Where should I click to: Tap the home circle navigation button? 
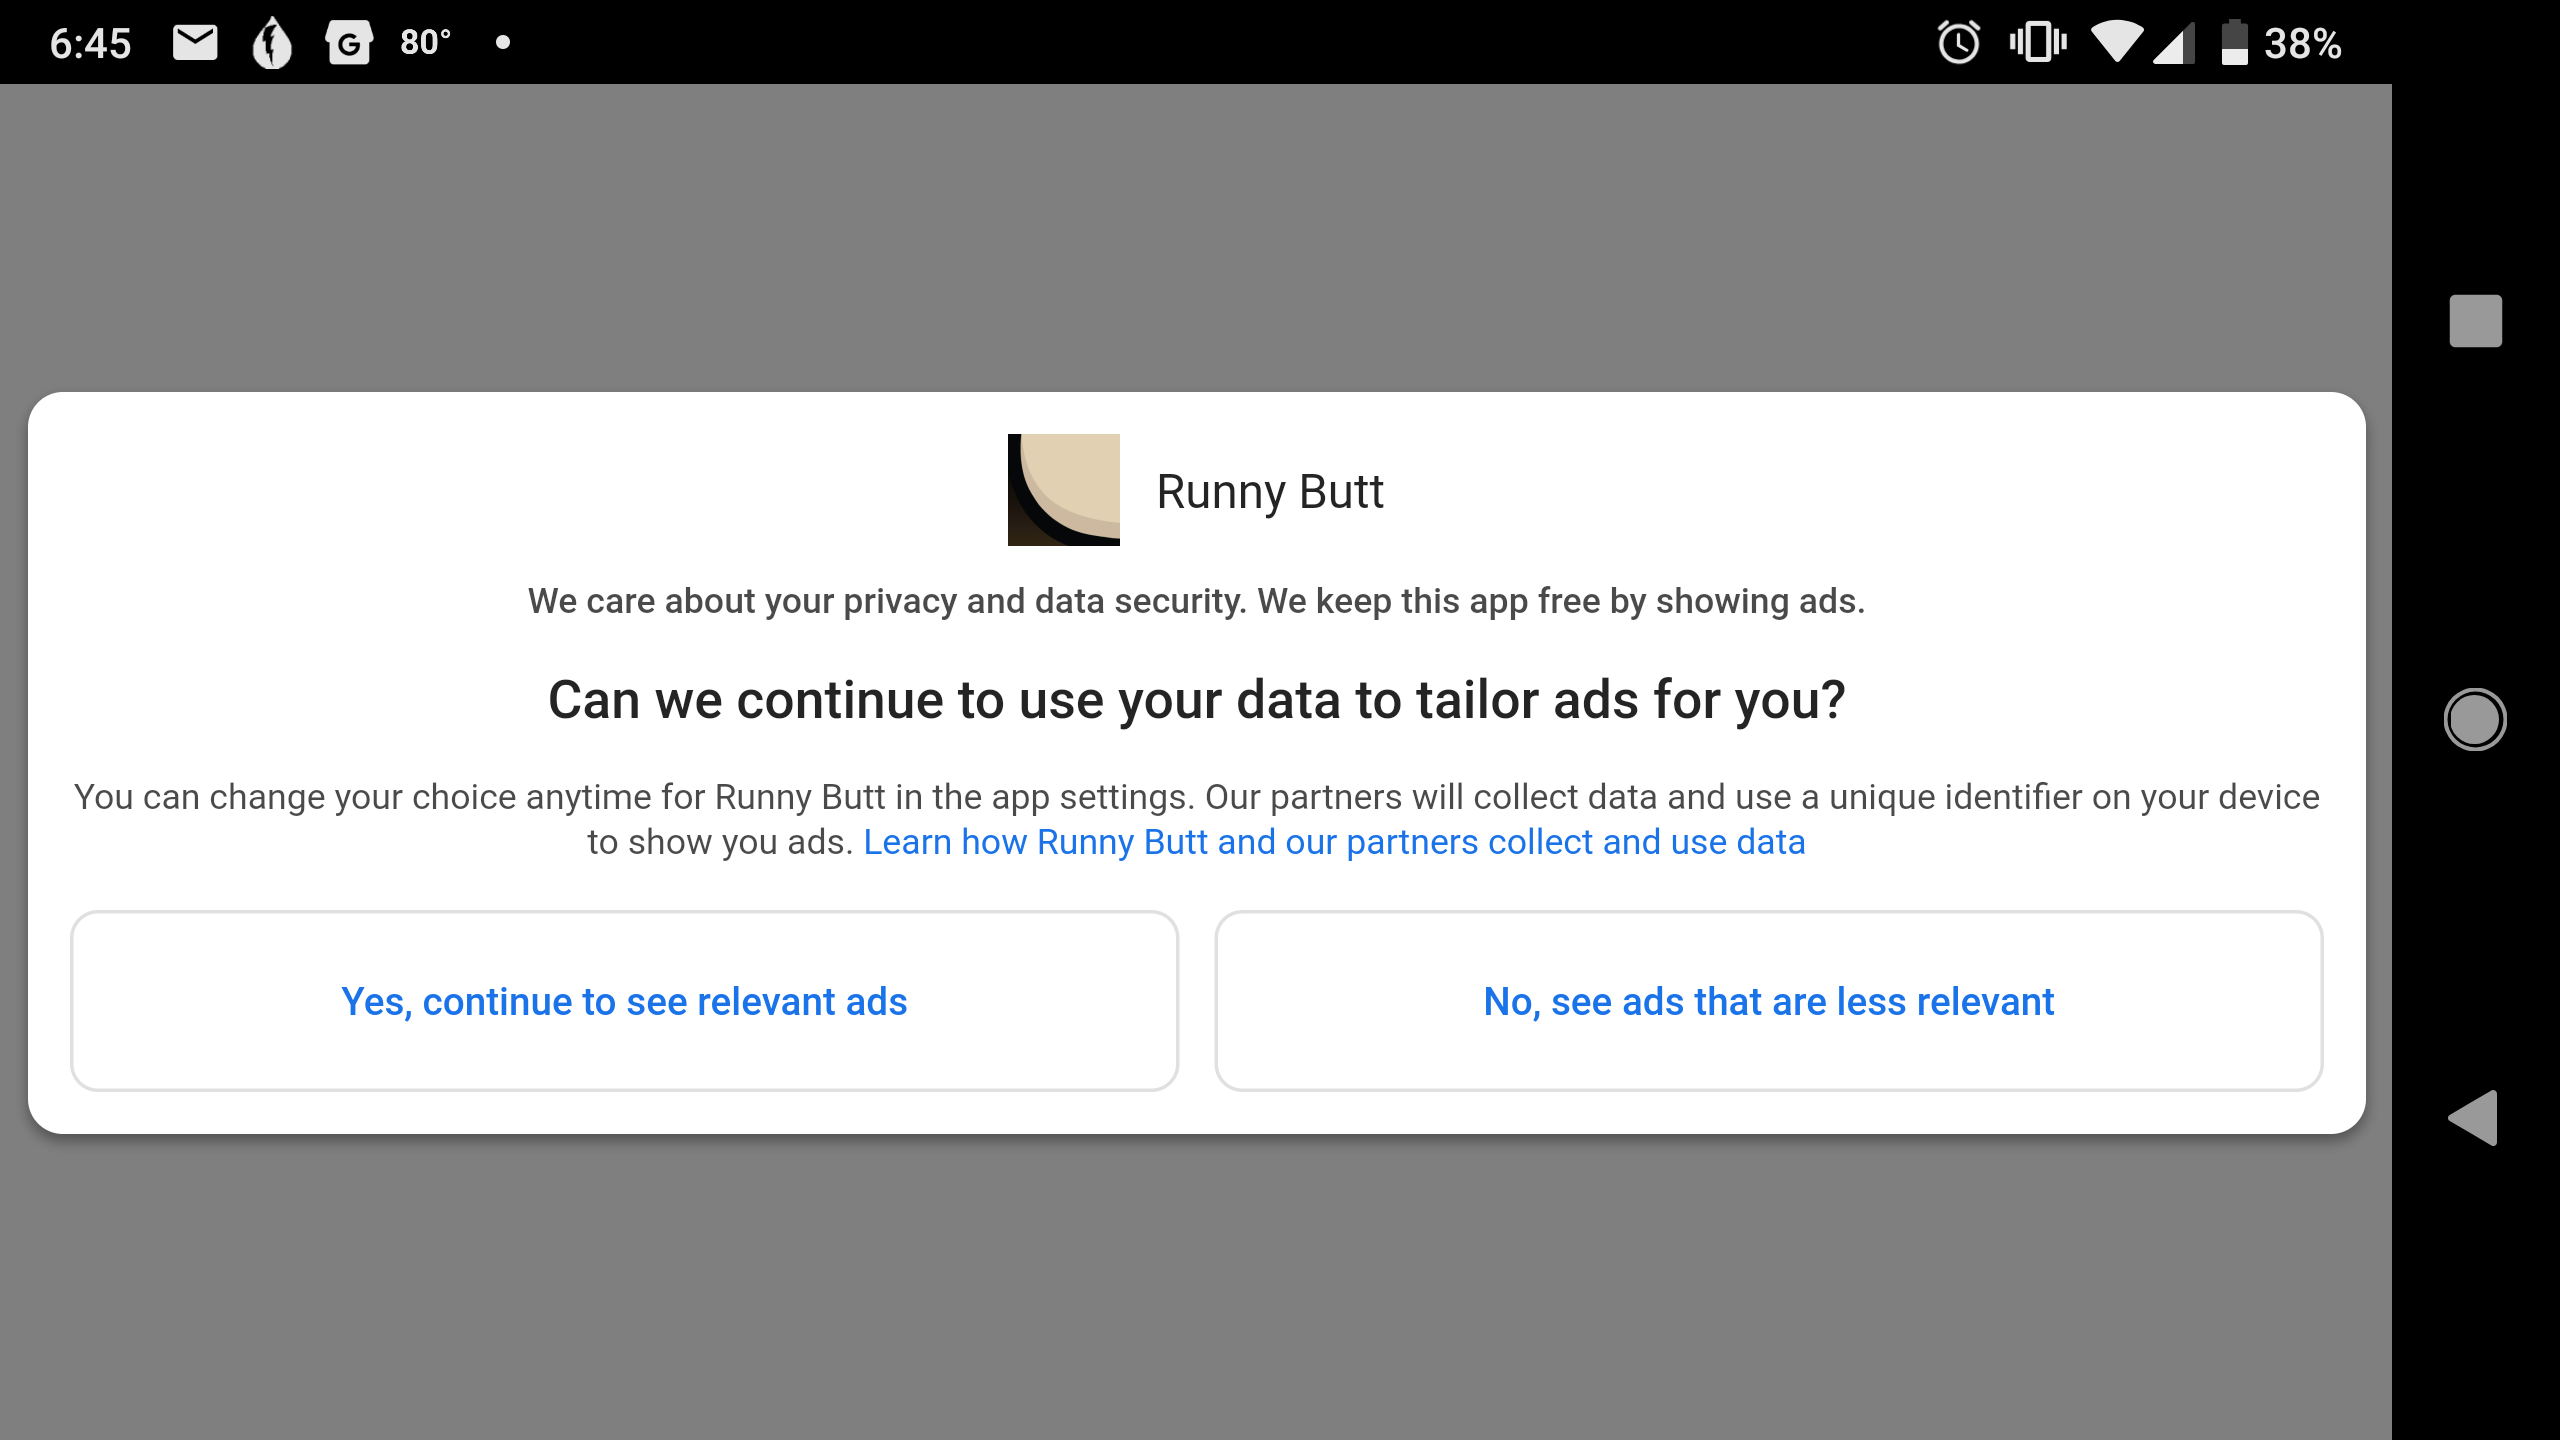[2475, 718]
